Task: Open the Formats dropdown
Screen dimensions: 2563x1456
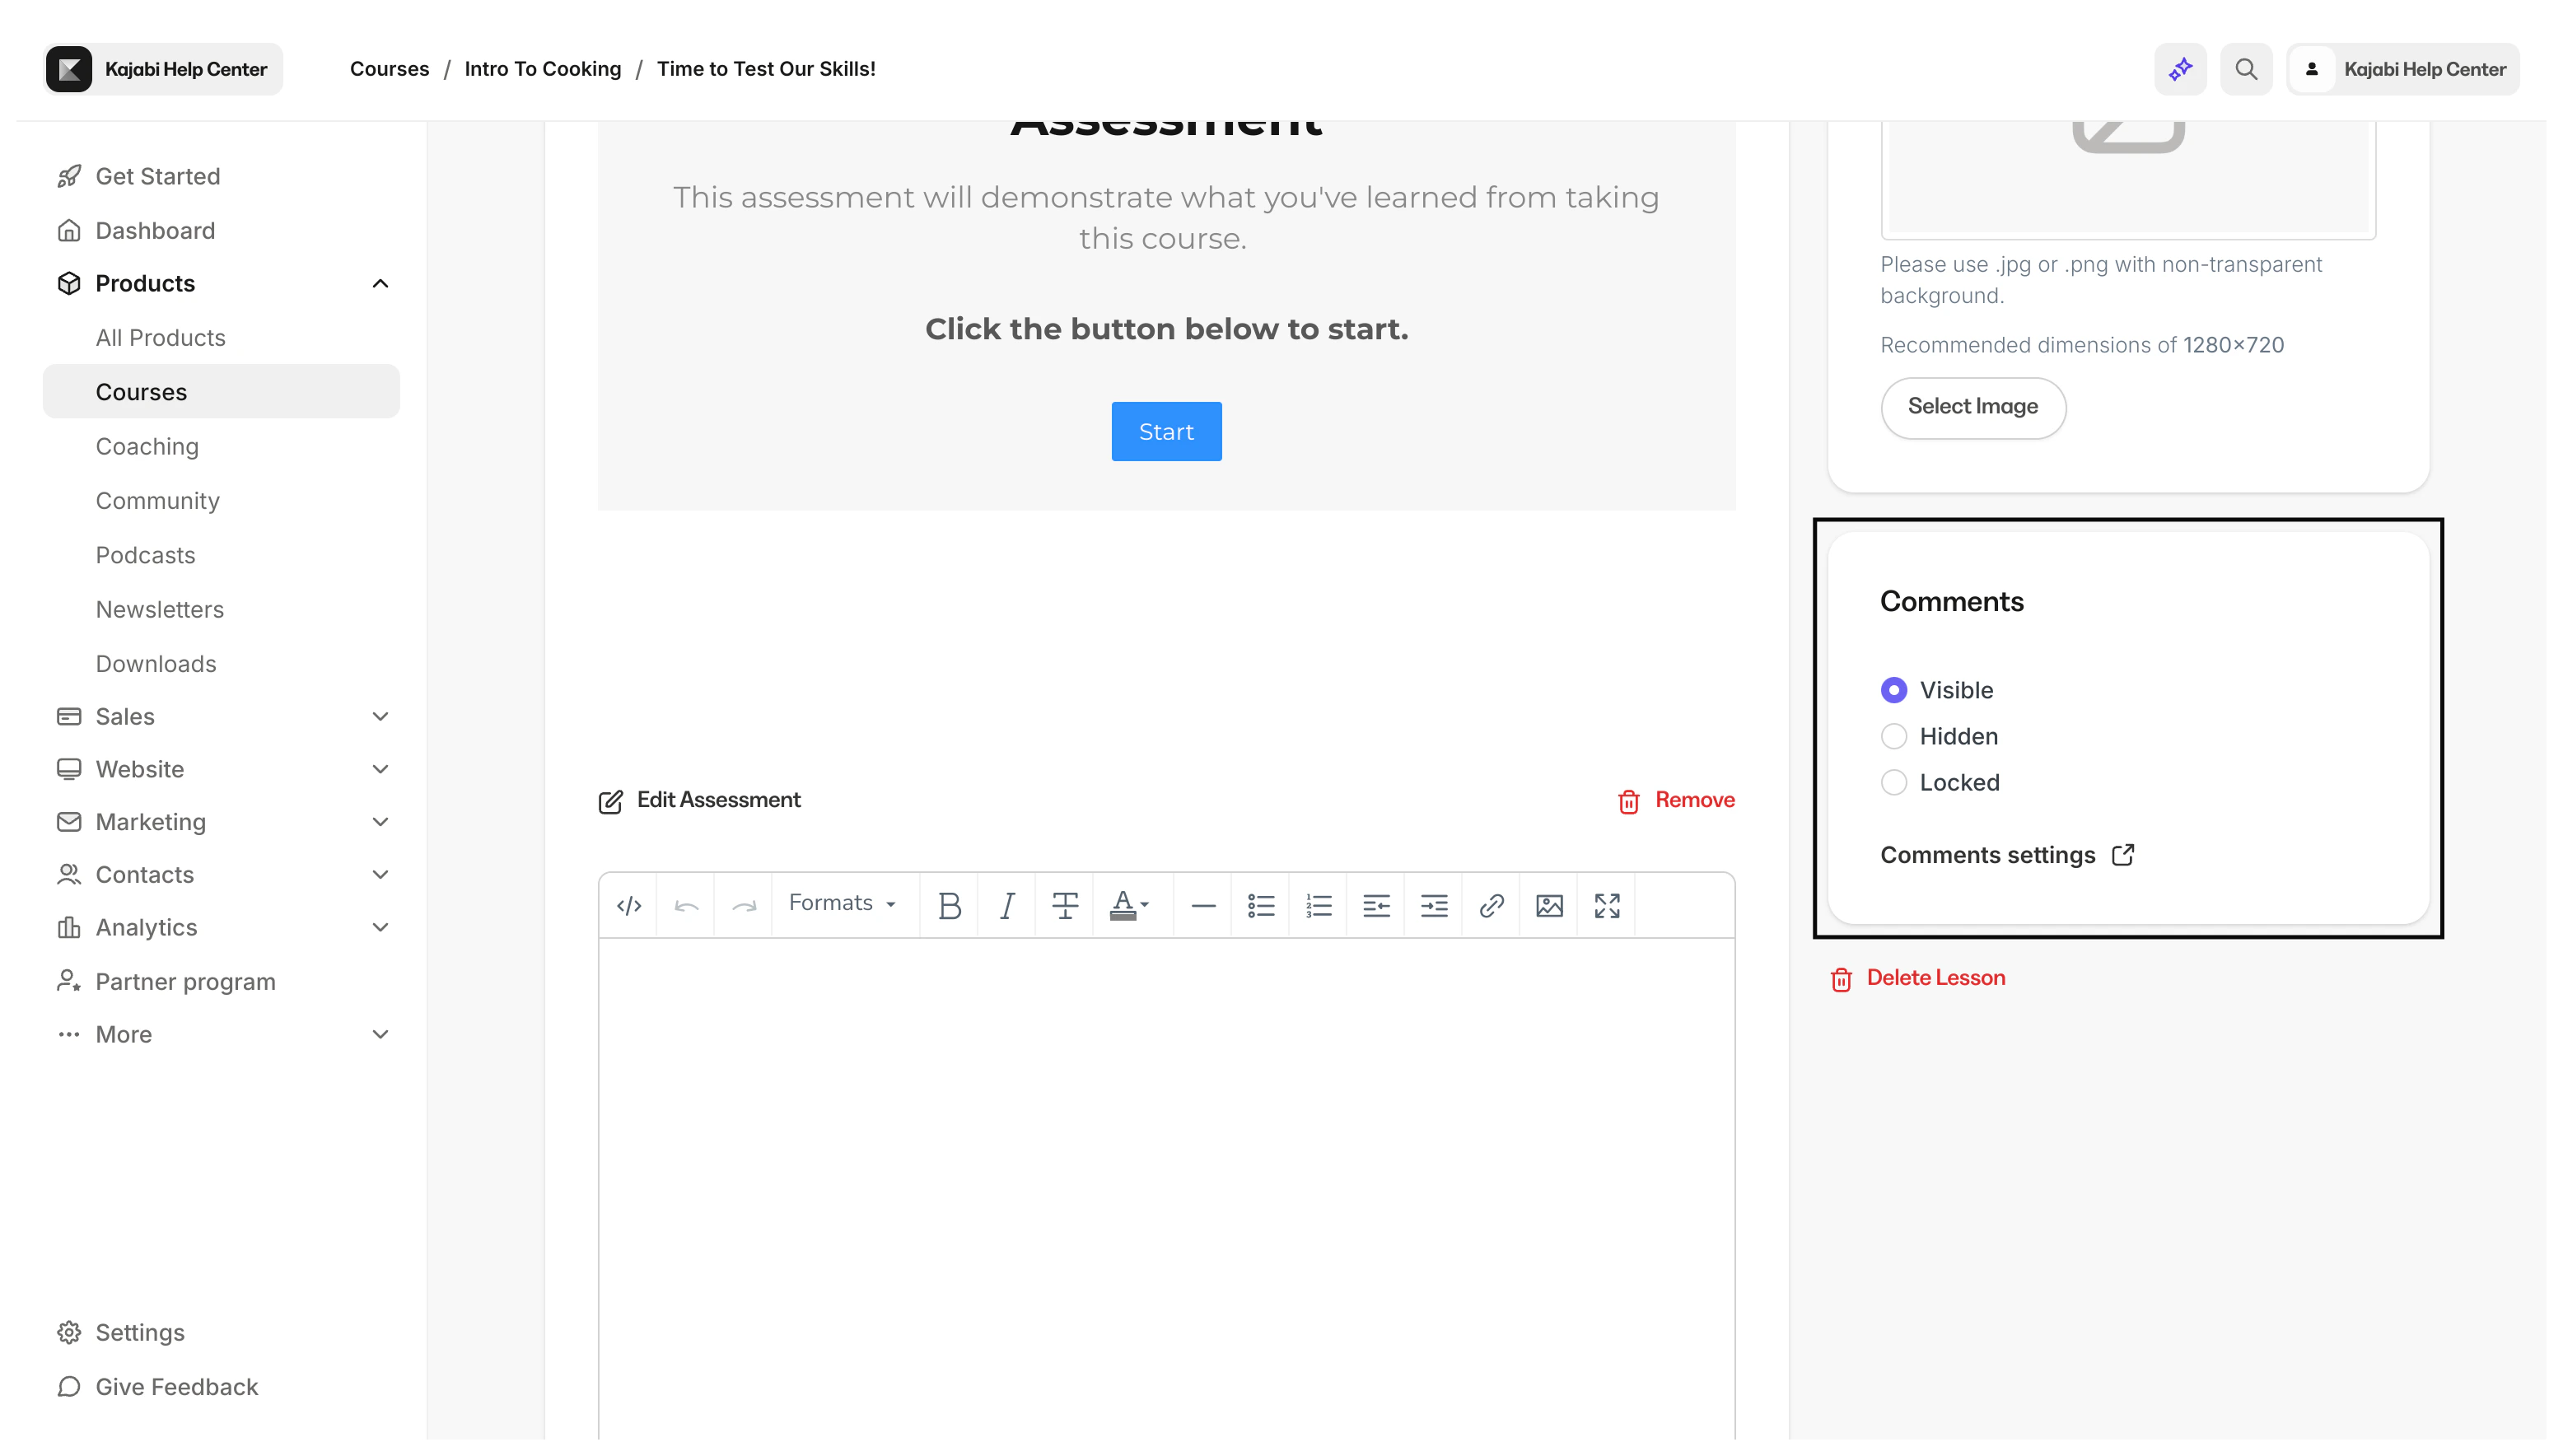Action: 841,903
